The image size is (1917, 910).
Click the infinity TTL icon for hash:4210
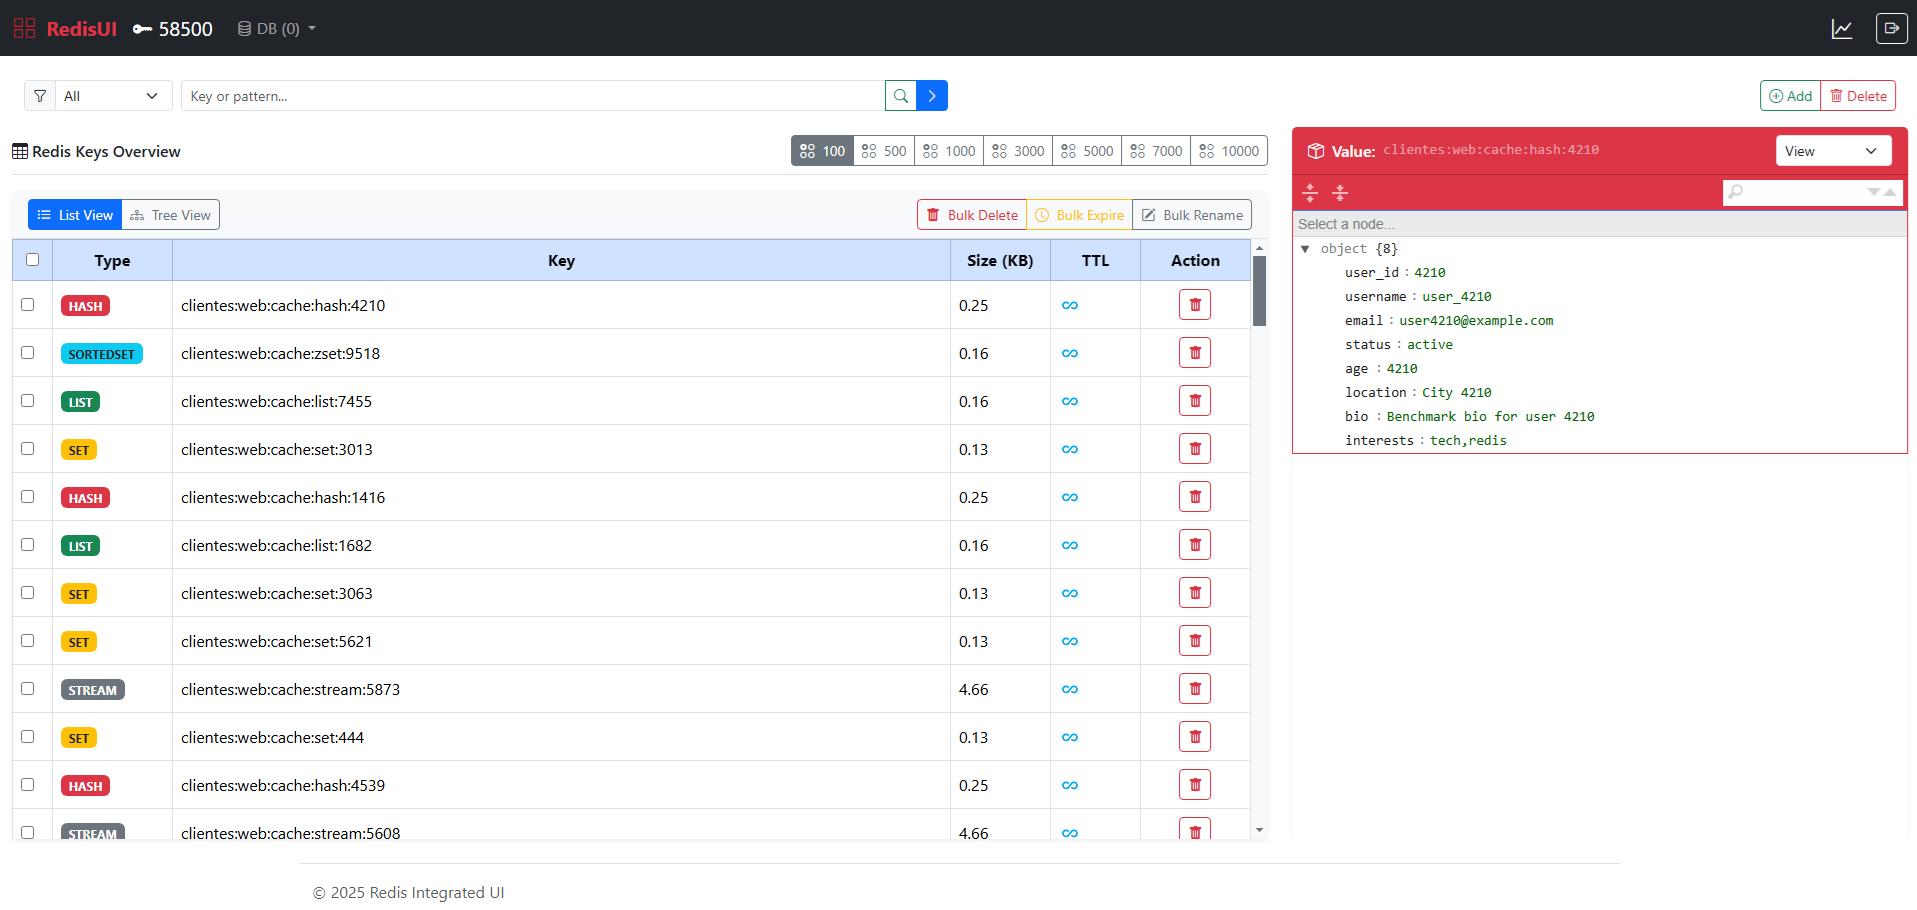pyautogui.click(x=1070, y=306)
